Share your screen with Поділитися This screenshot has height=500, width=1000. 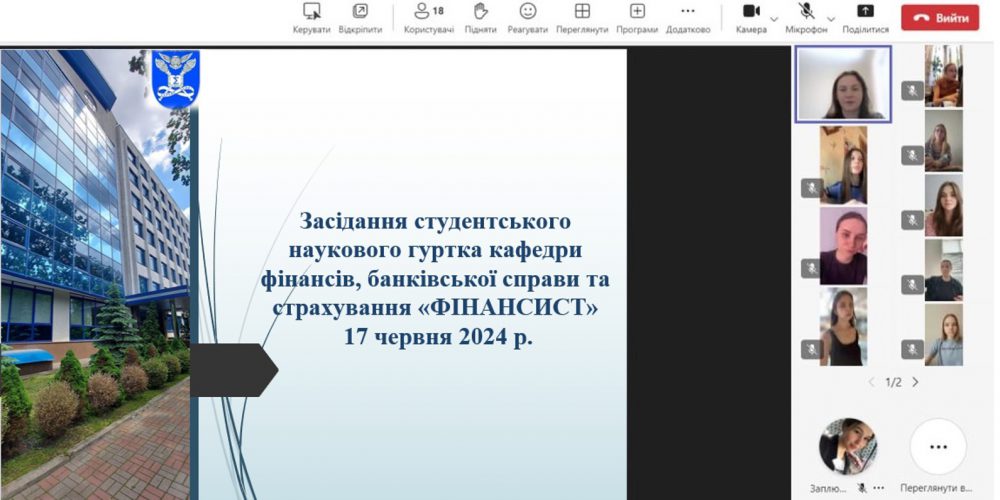[x=865, y=12]
